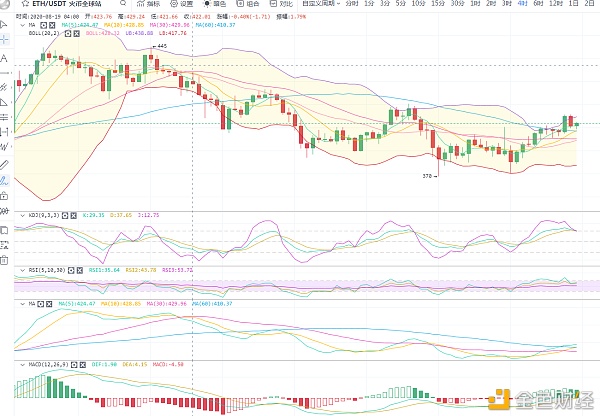Screen dimensions: 600x416
Task: Open the 设置 settings option
Action: [185, 4]
